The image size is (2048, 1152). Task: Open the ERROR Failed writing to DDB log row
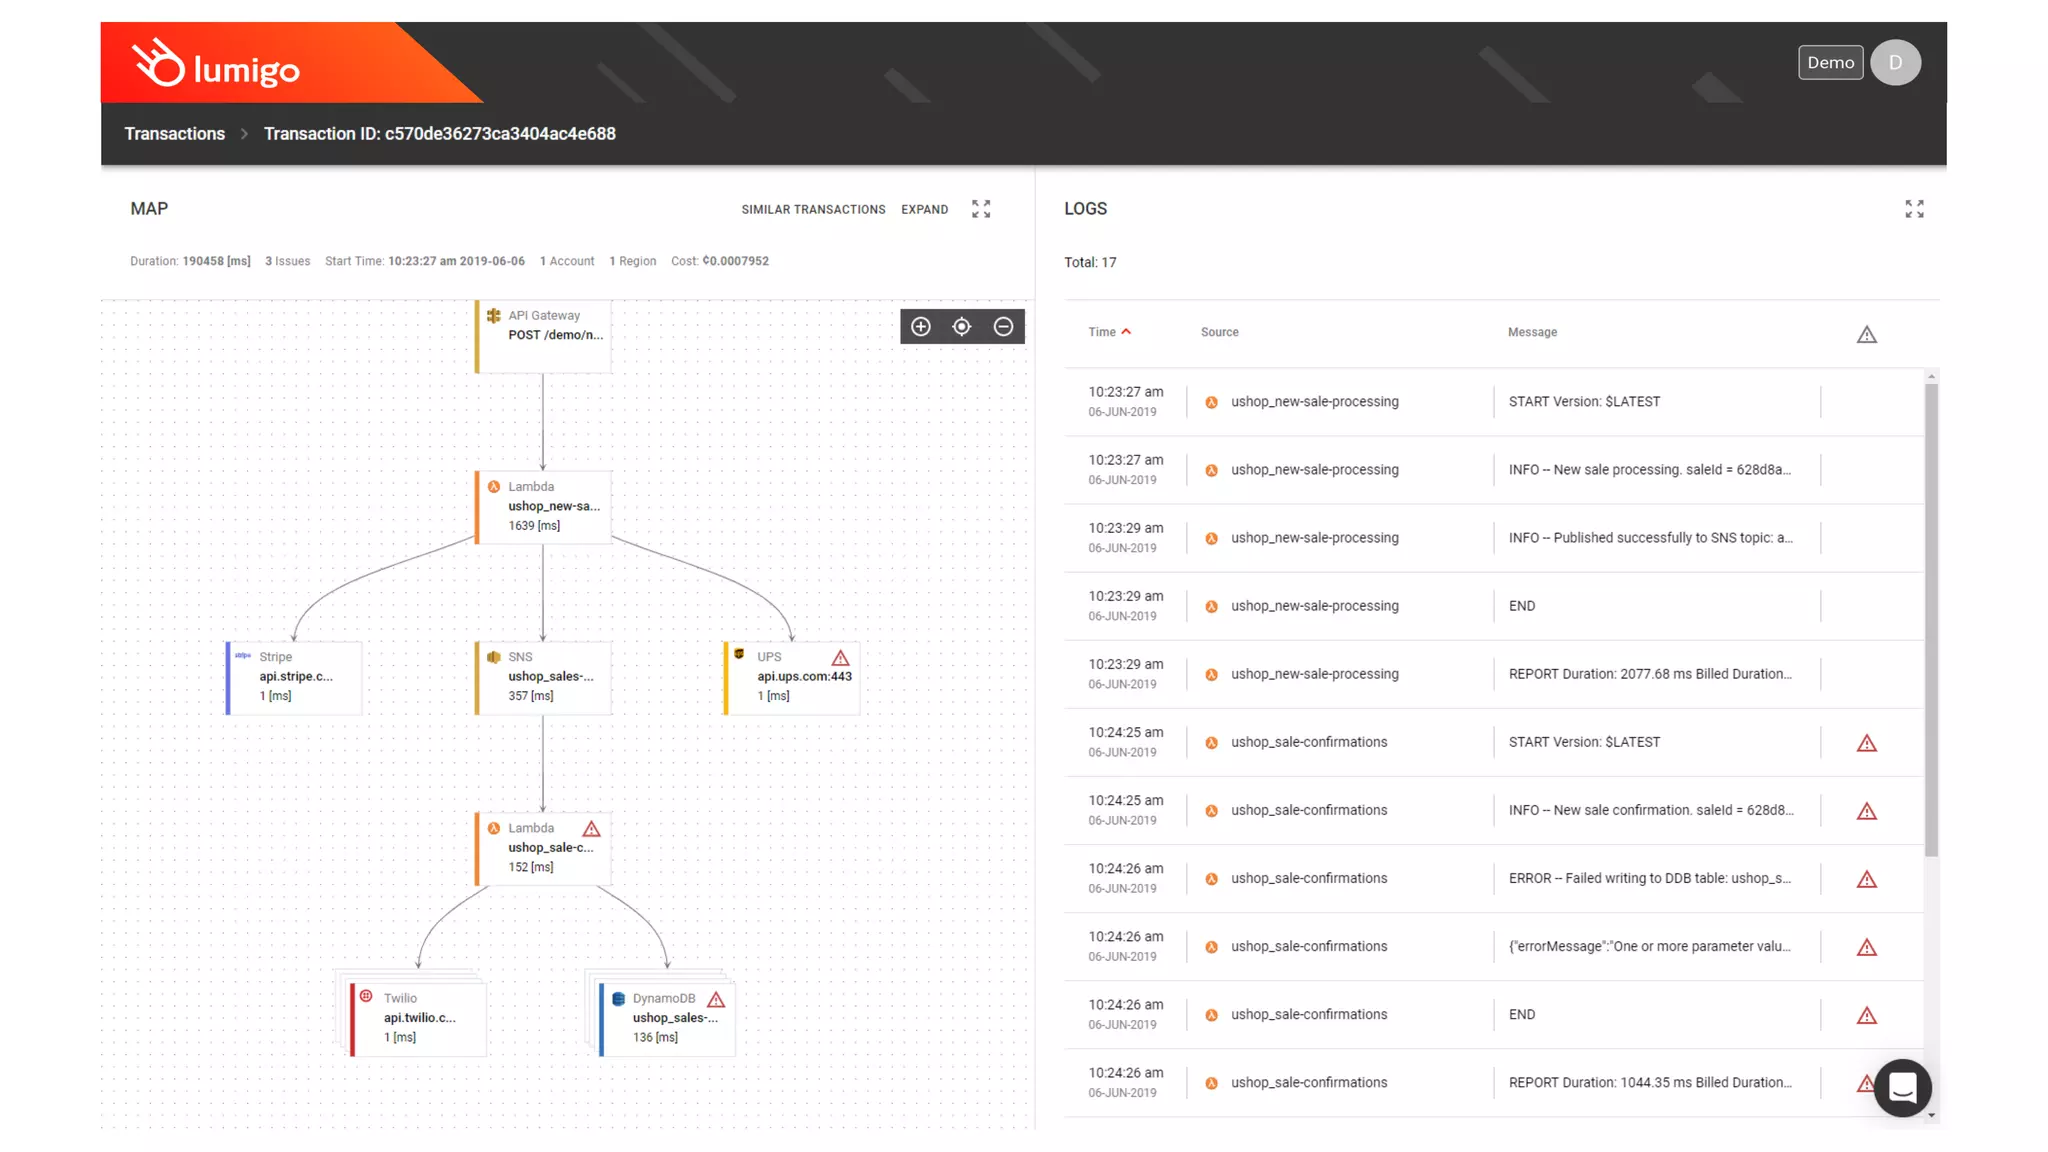[x=1648, y=878]
